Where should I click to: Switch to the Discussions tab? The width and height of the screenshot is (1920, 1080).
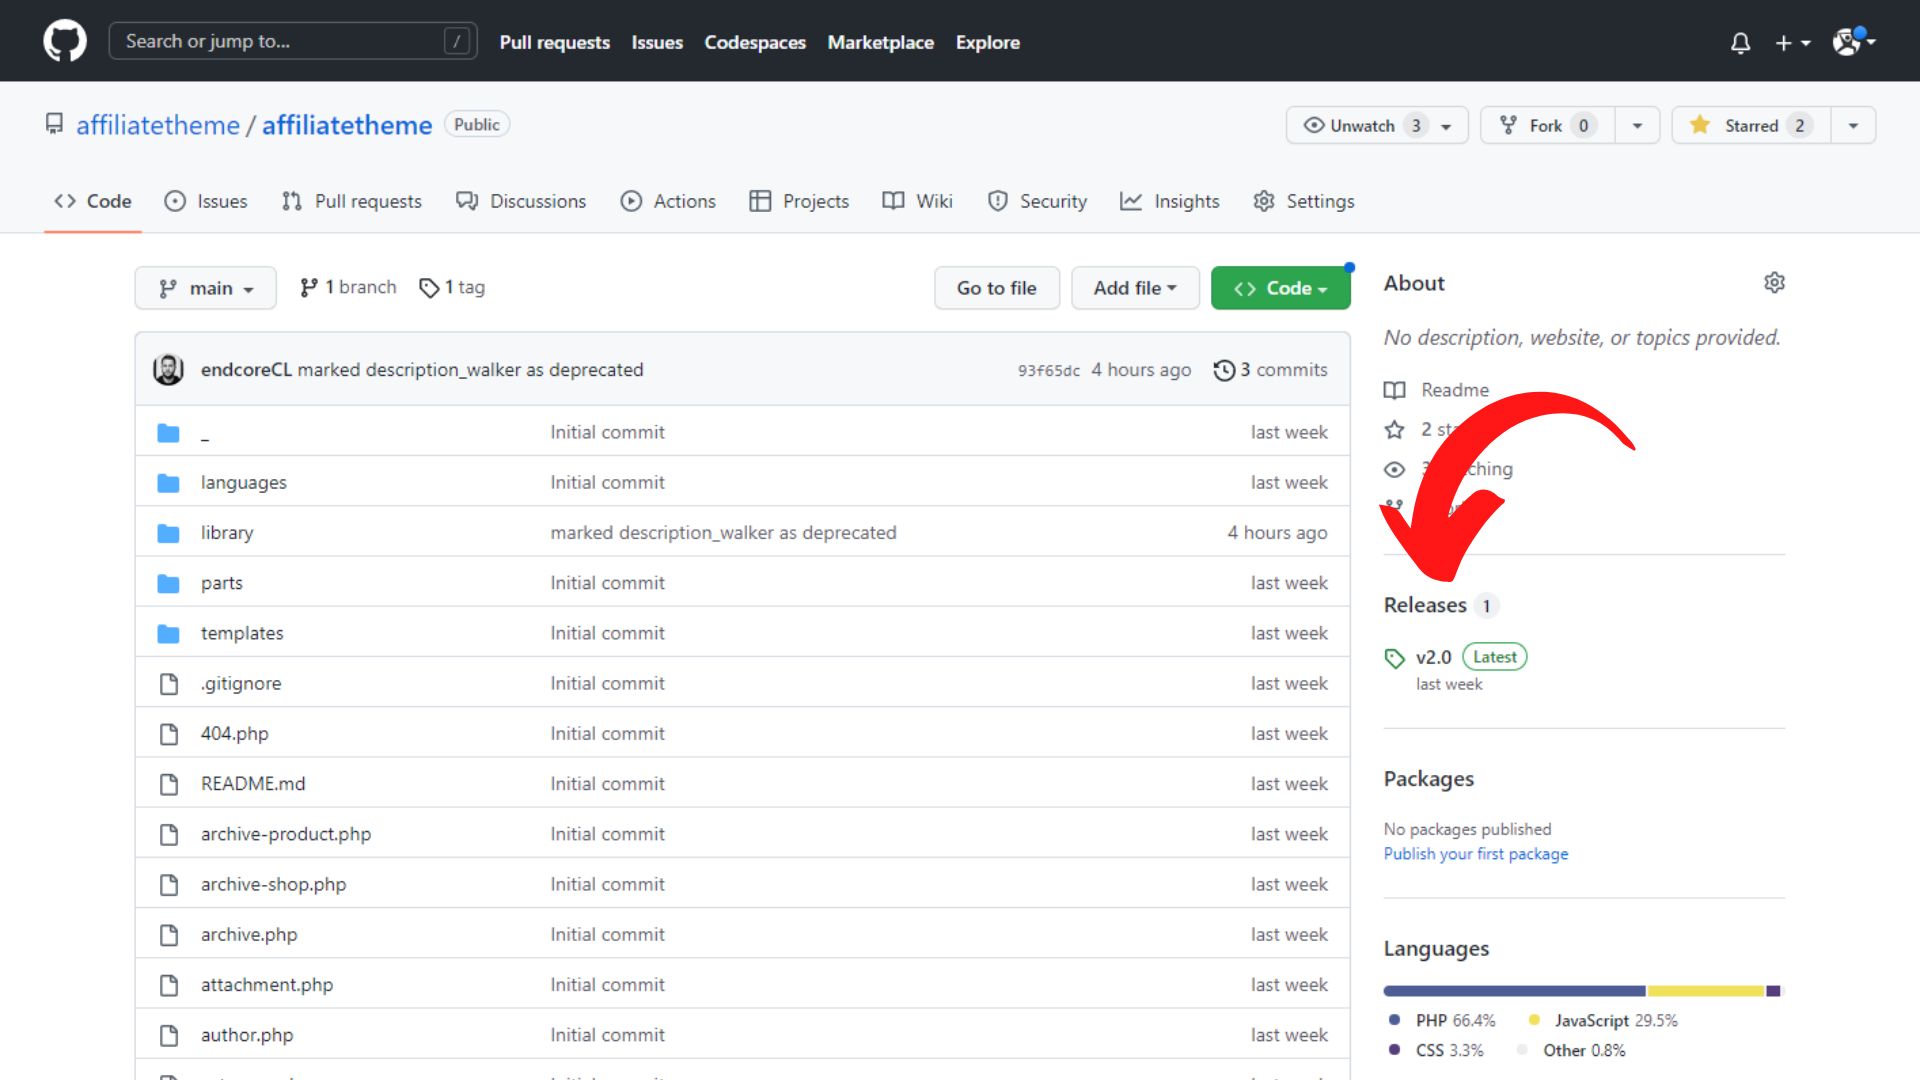(x=521, y=201)
